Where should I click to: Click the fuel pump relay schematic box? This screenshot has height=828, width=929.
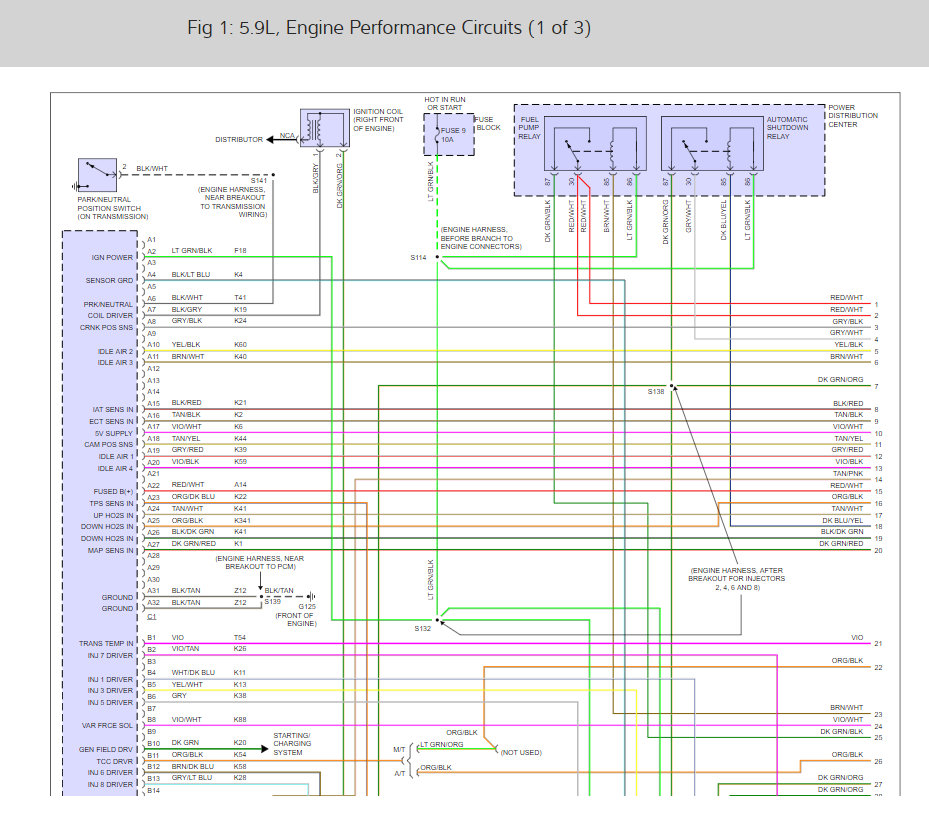595,143
